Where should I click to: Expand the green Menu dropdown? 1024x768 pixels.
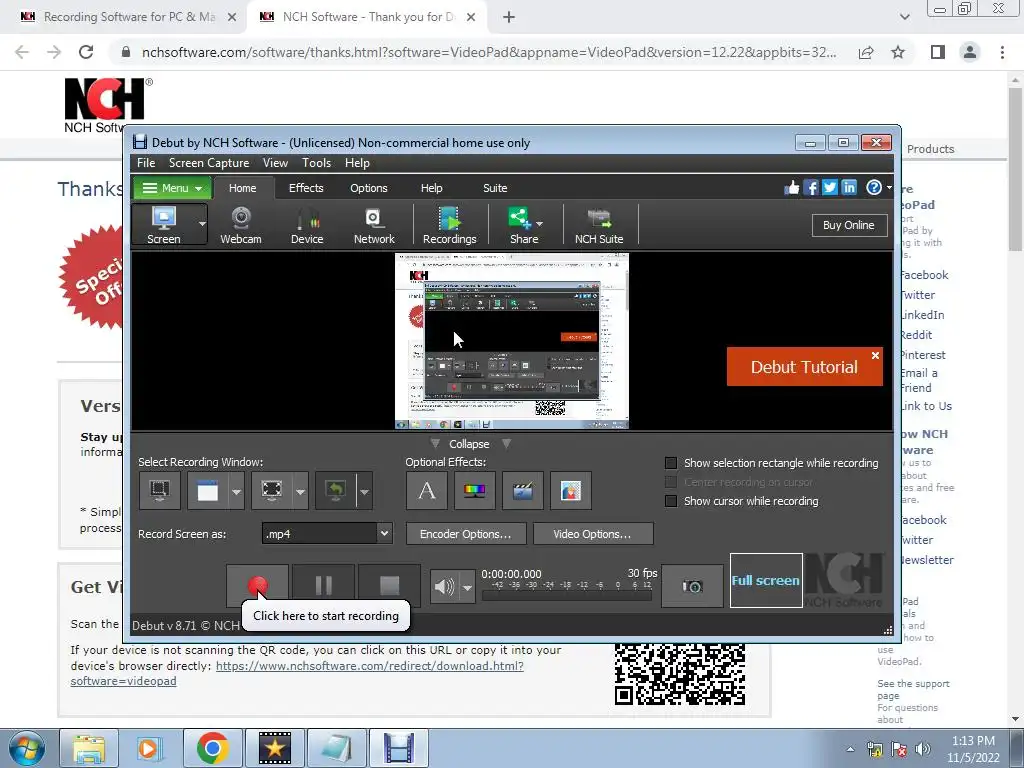pyautogui.click(x=172, y=188)
